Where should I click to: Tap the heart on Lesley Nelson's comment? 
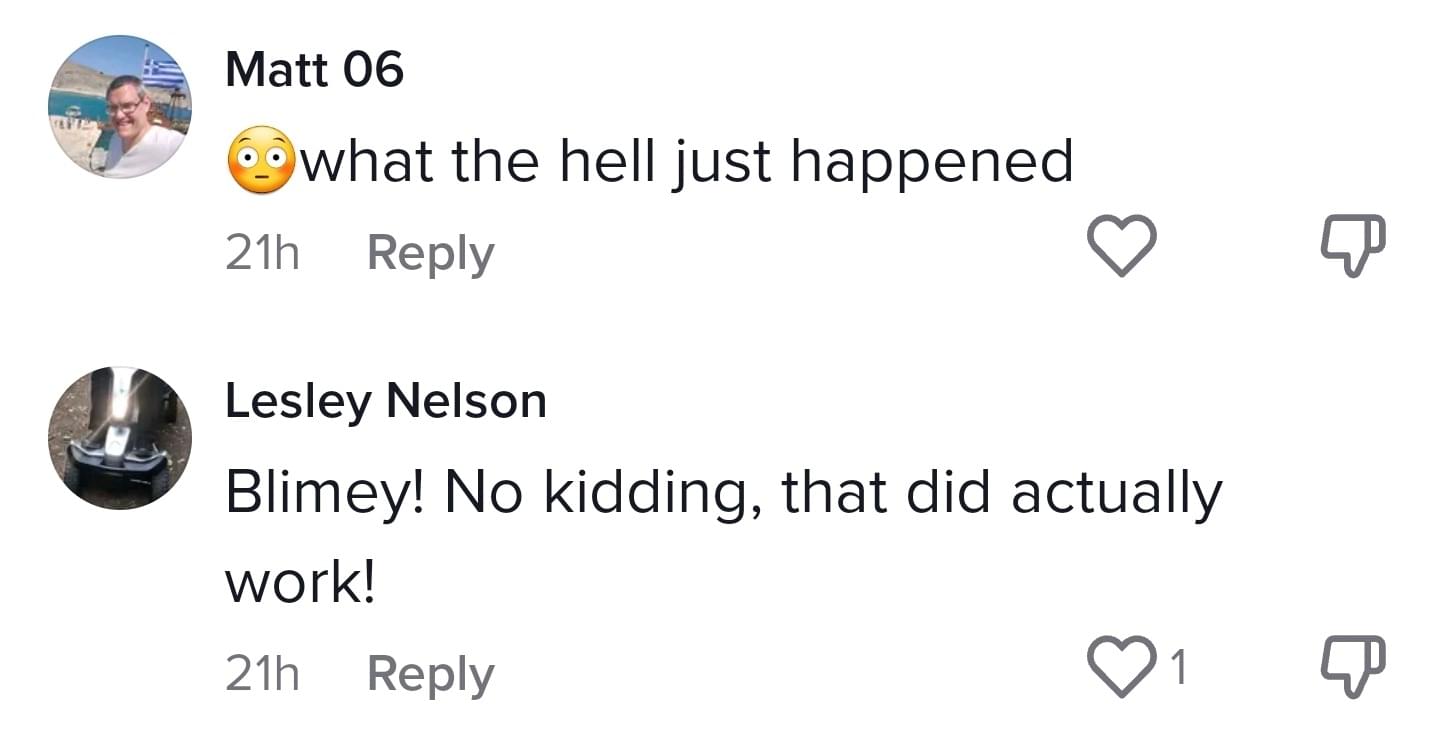point(1121,668)
